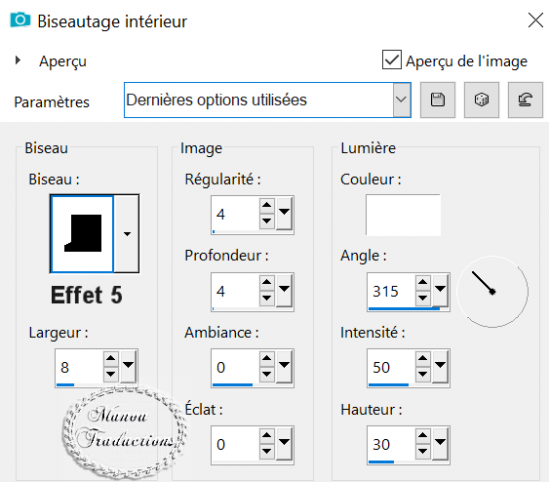This screenshot has height=482, width=549.
Task: Click the save preset floppy disk icon
Action: click(437, 100)
